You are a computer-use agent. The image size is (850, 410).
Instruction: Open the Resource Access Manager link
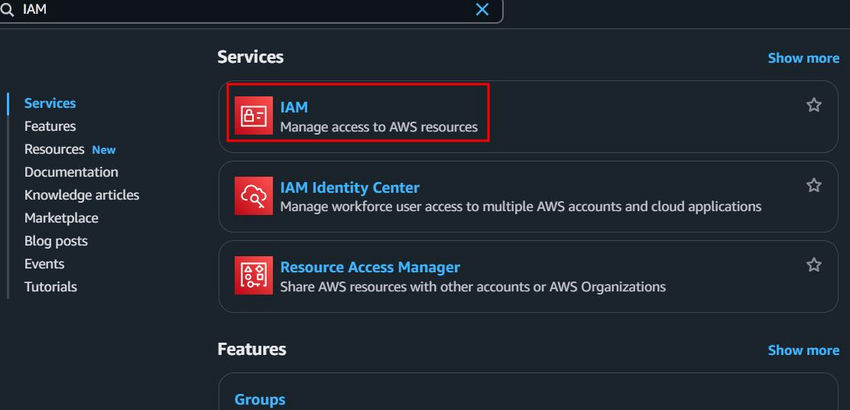[370, 267]
